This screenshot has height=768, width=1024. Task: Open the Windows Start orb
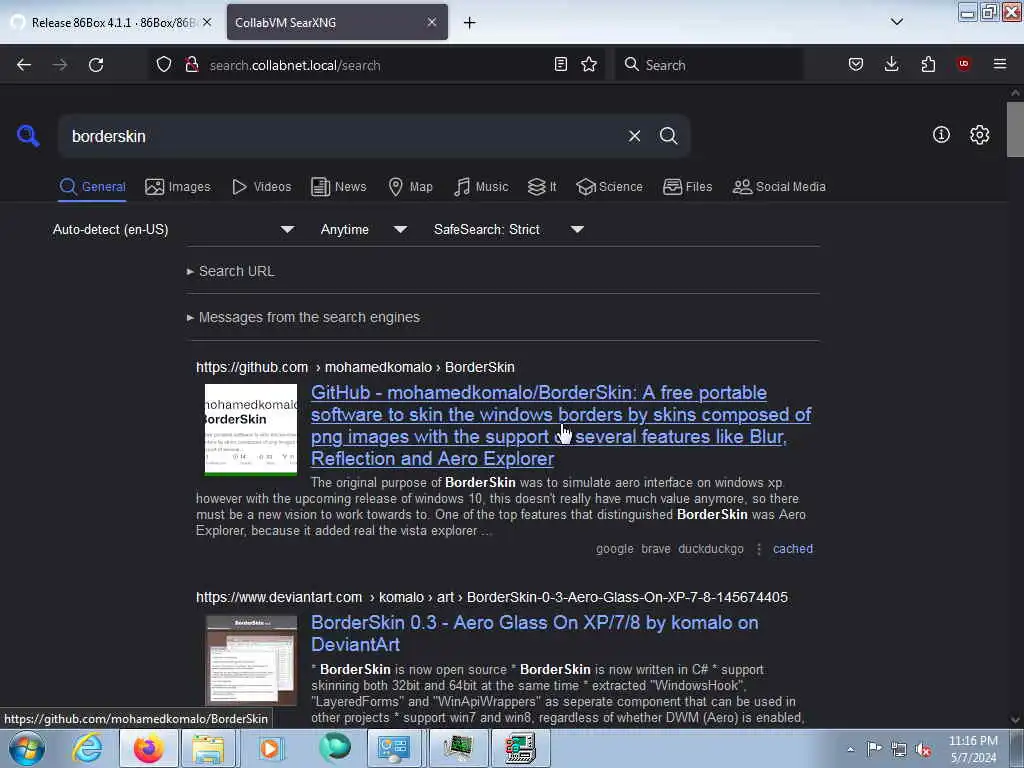(27, 749)
